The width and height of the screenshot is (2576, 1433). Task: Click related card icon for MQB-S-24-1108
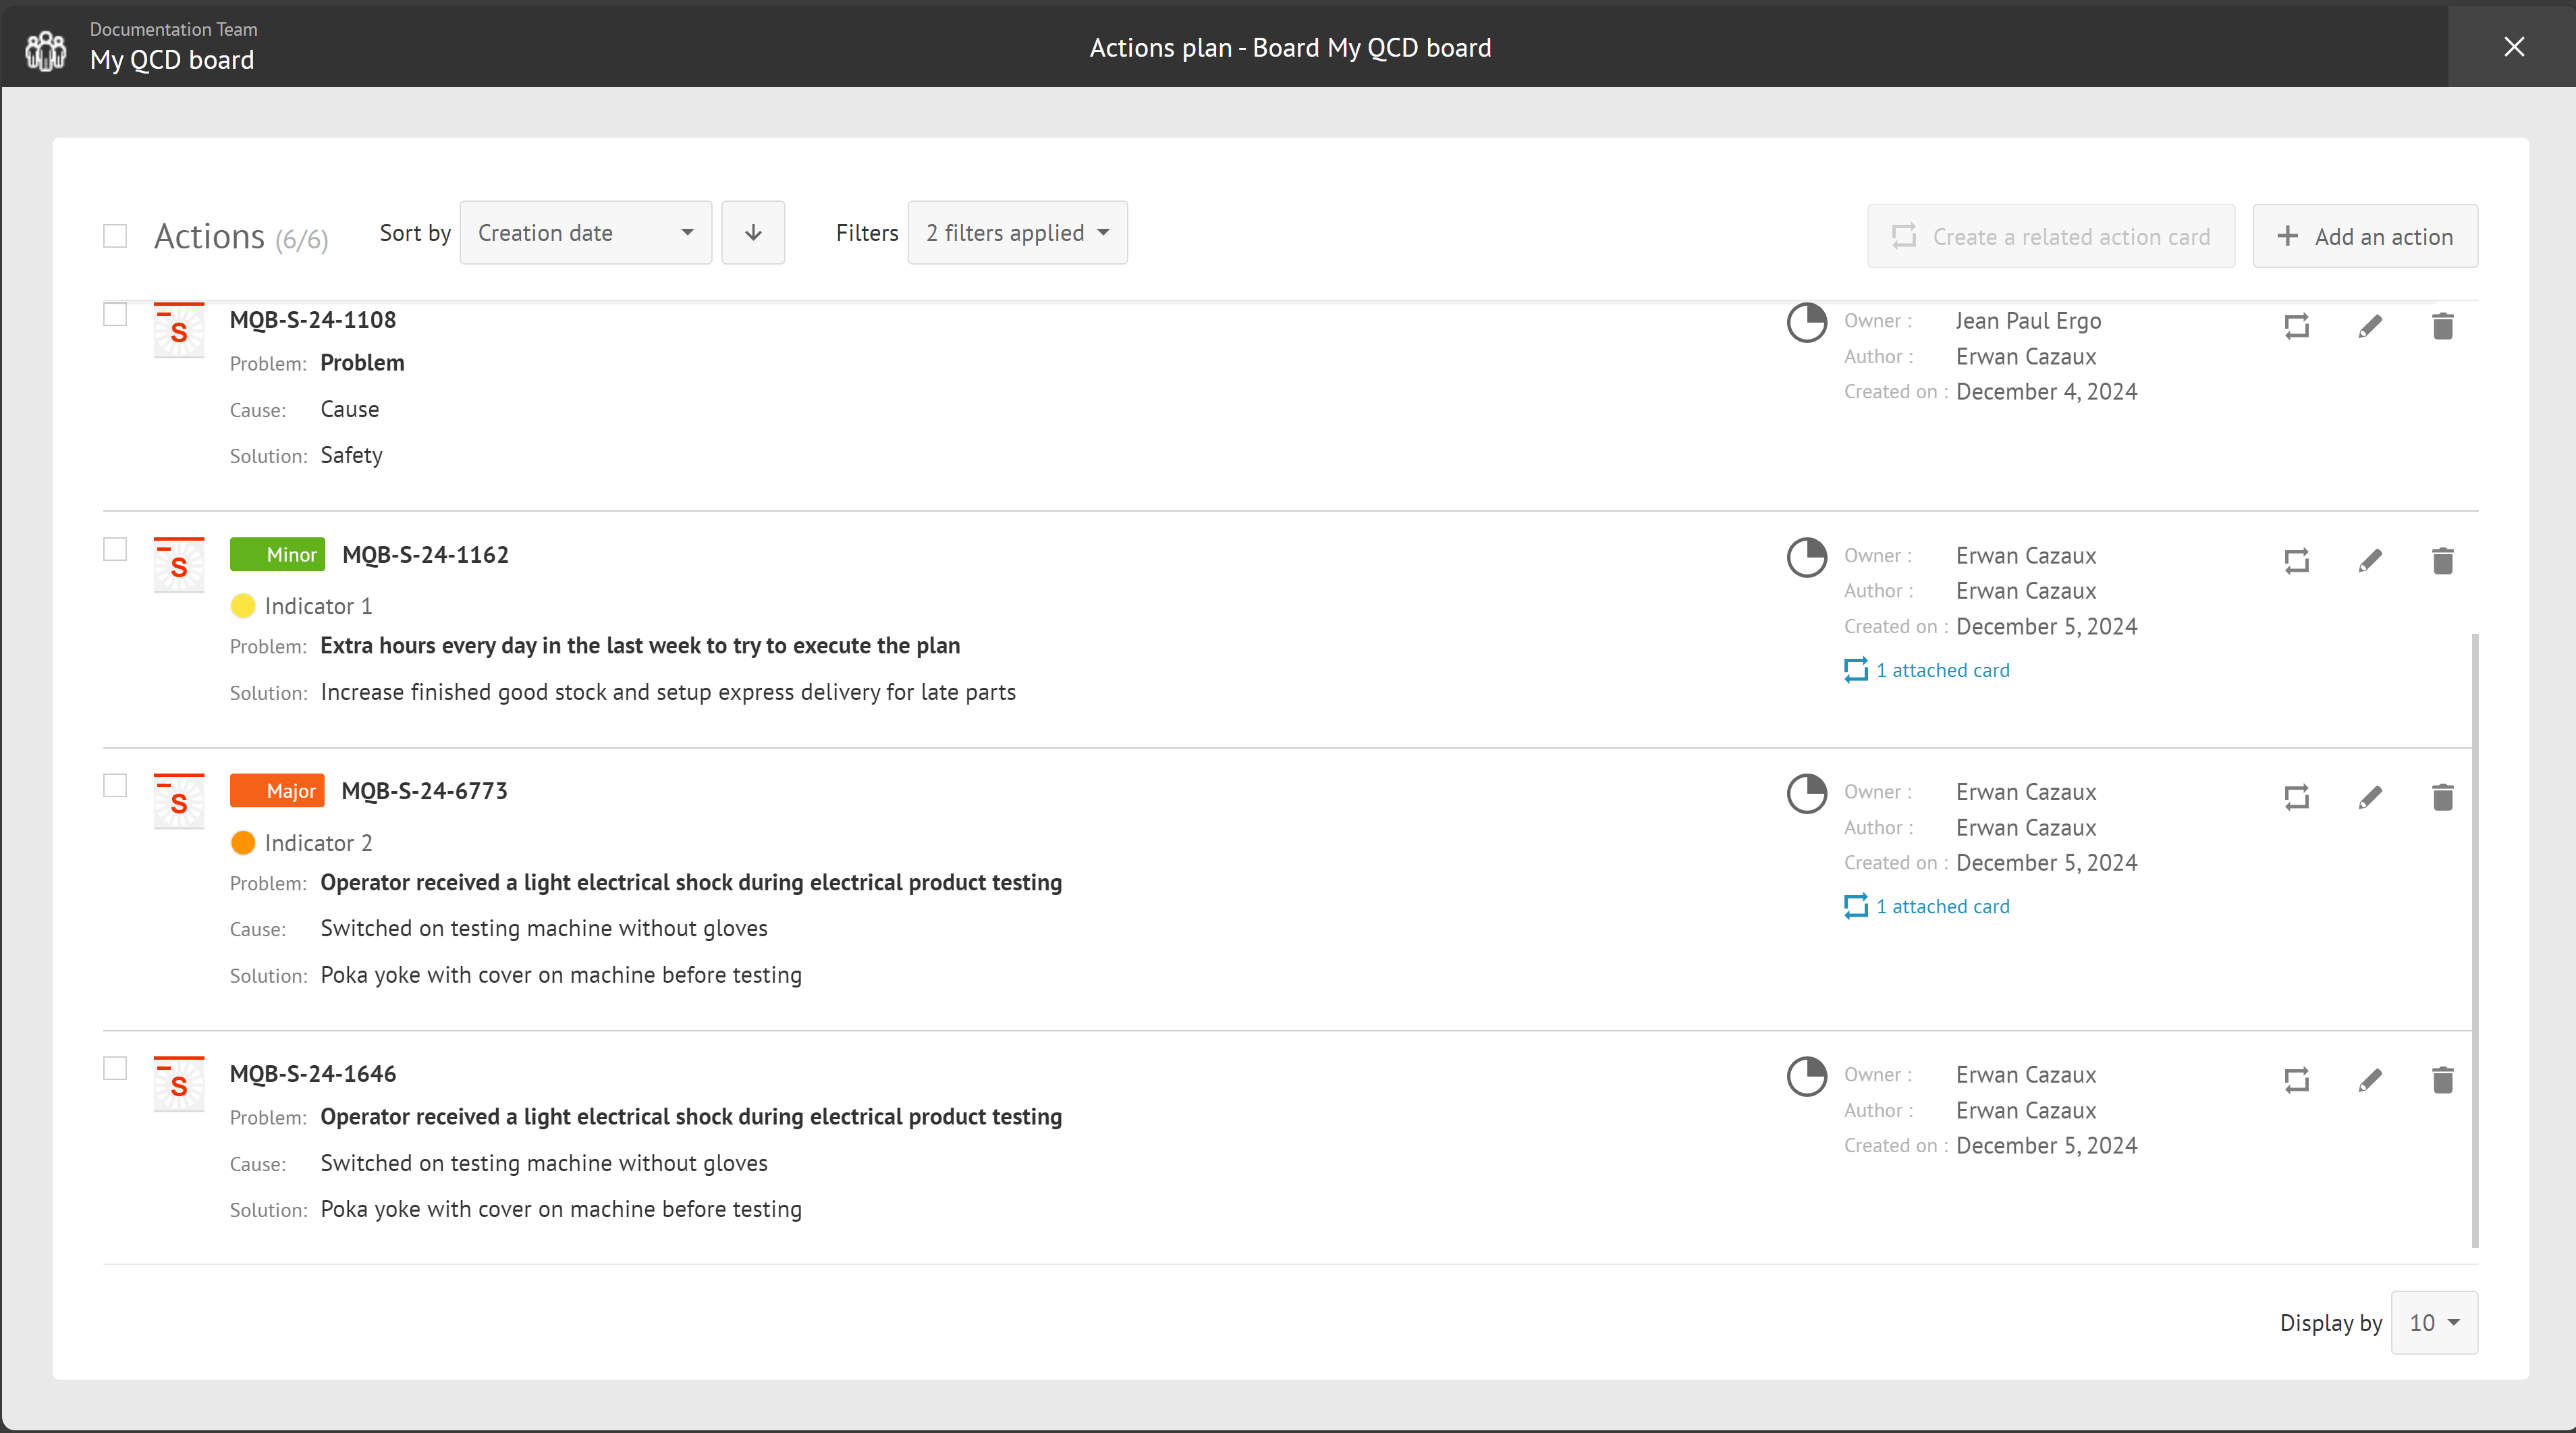(2296, 326)
